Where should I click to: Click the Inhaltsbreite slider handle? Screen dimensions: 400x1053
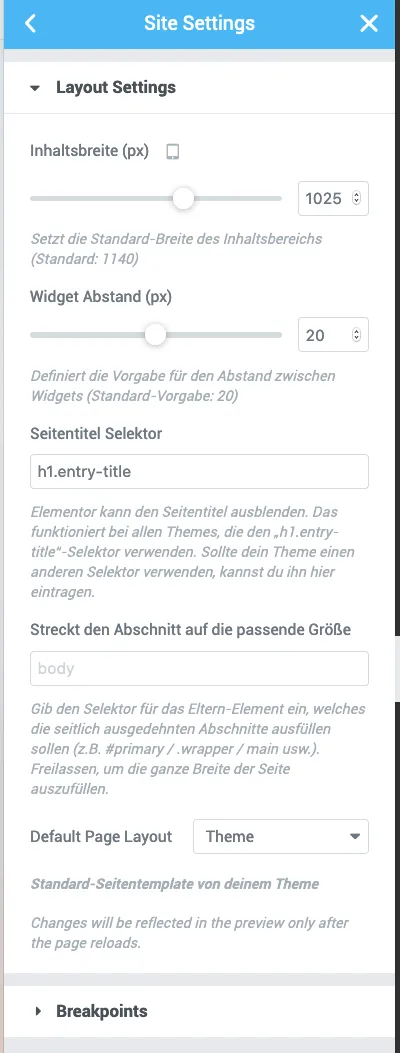point(183,199)
